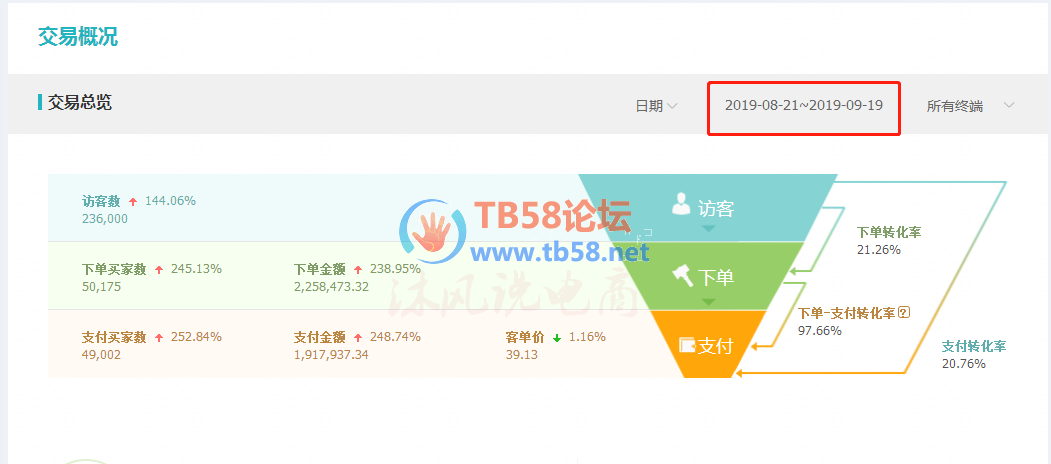Click the green 下单 funnel segment
This screenshot has height=464, width=1051.
point(708,276)
